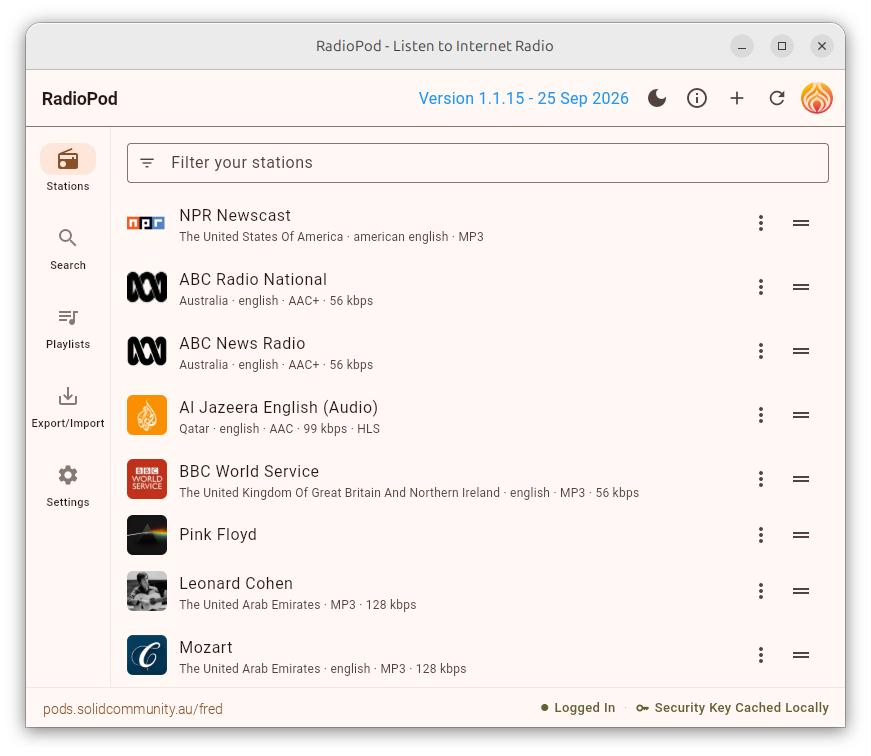The width and height of the screenshot is (871, 756).
Task: Open more options for BBC World Service
Action: coord(761,479)
